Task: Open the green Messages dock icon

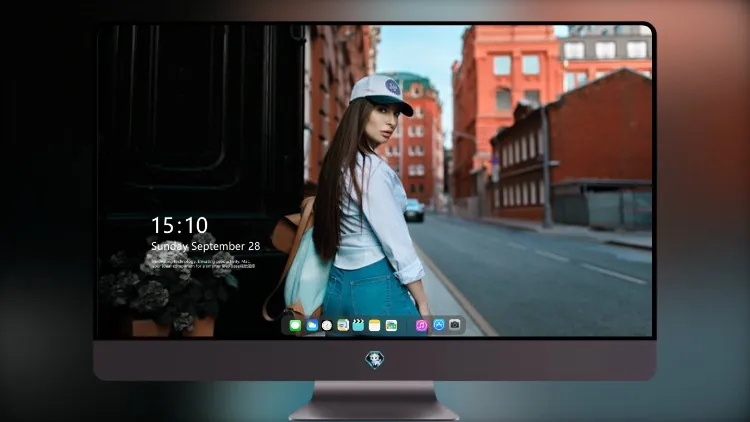Action: pyautogui.click(x=295, y=325)
